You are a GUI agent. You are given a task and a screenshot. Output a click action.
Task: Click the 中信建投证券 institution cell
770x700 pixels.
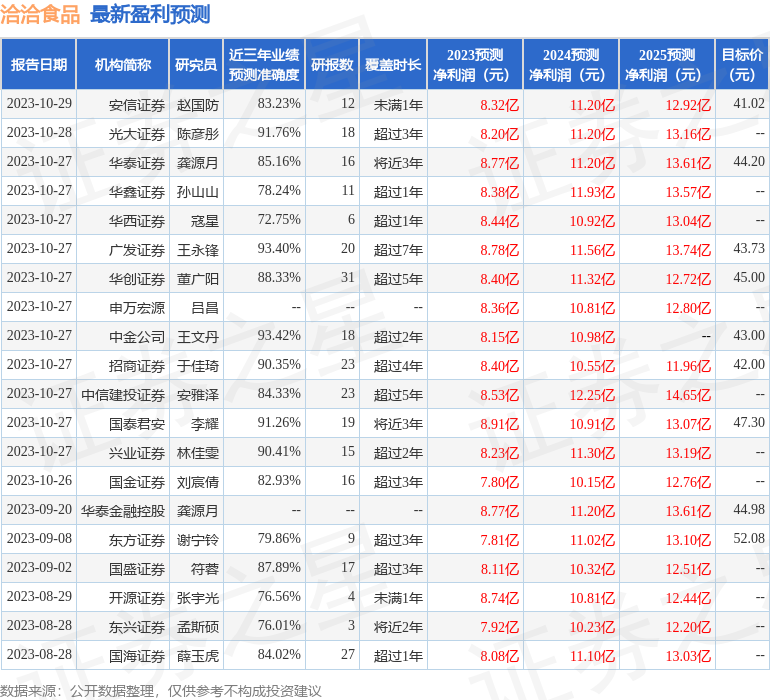pyautogui.click(x=123, y=395)
